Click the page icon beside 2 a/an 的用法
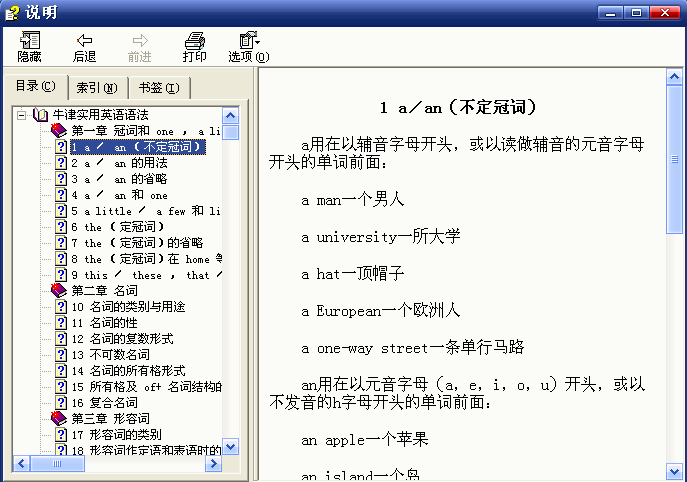The image size is (687, 482). (61, 163)
